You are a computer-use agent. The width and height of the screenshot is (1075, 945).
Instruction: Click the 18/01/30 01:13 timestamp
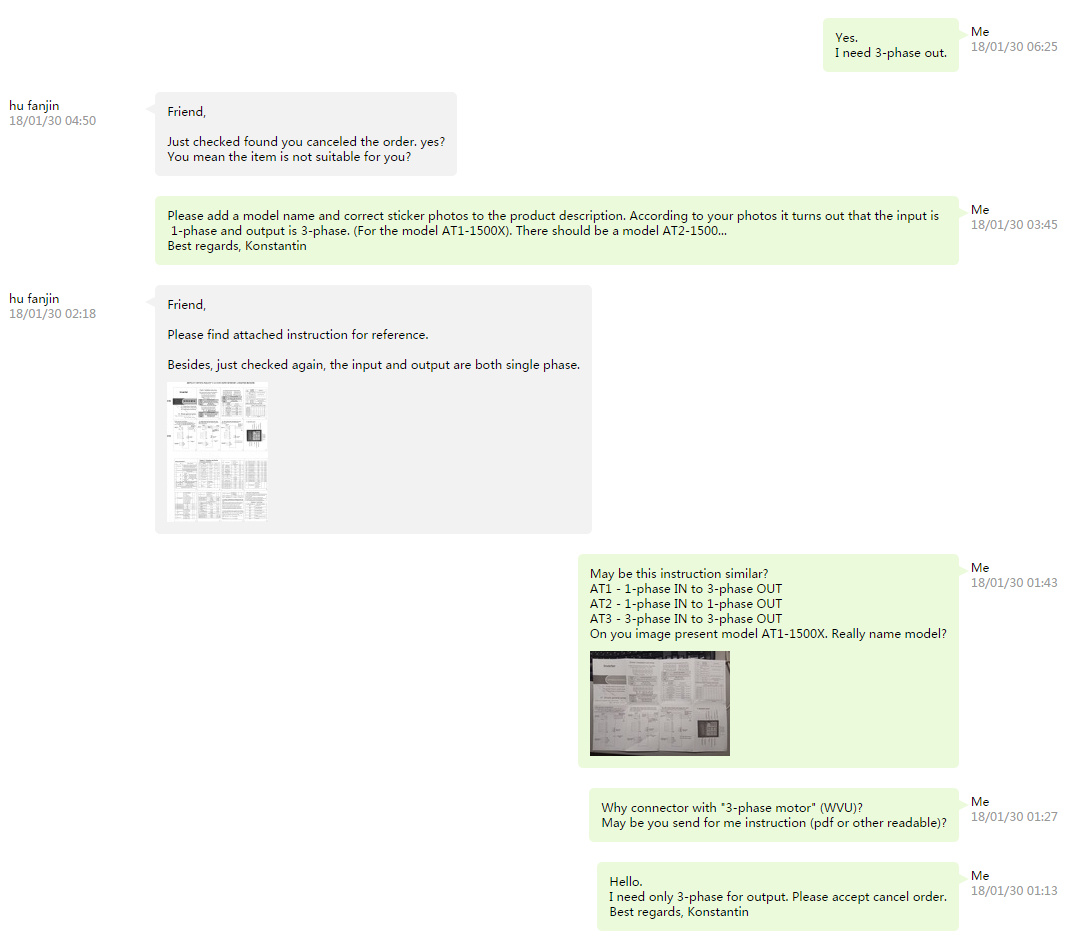coord(1014,890)
